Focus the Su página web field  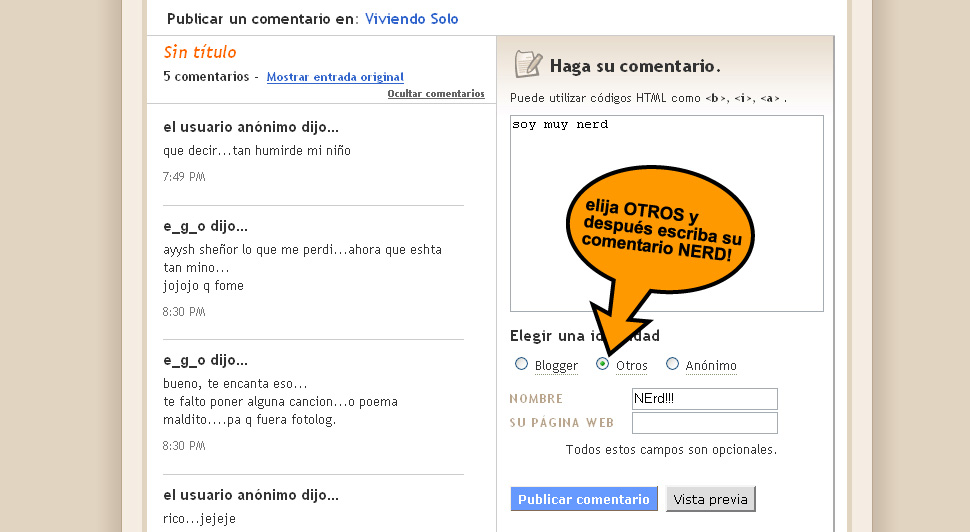coord(705,423)
